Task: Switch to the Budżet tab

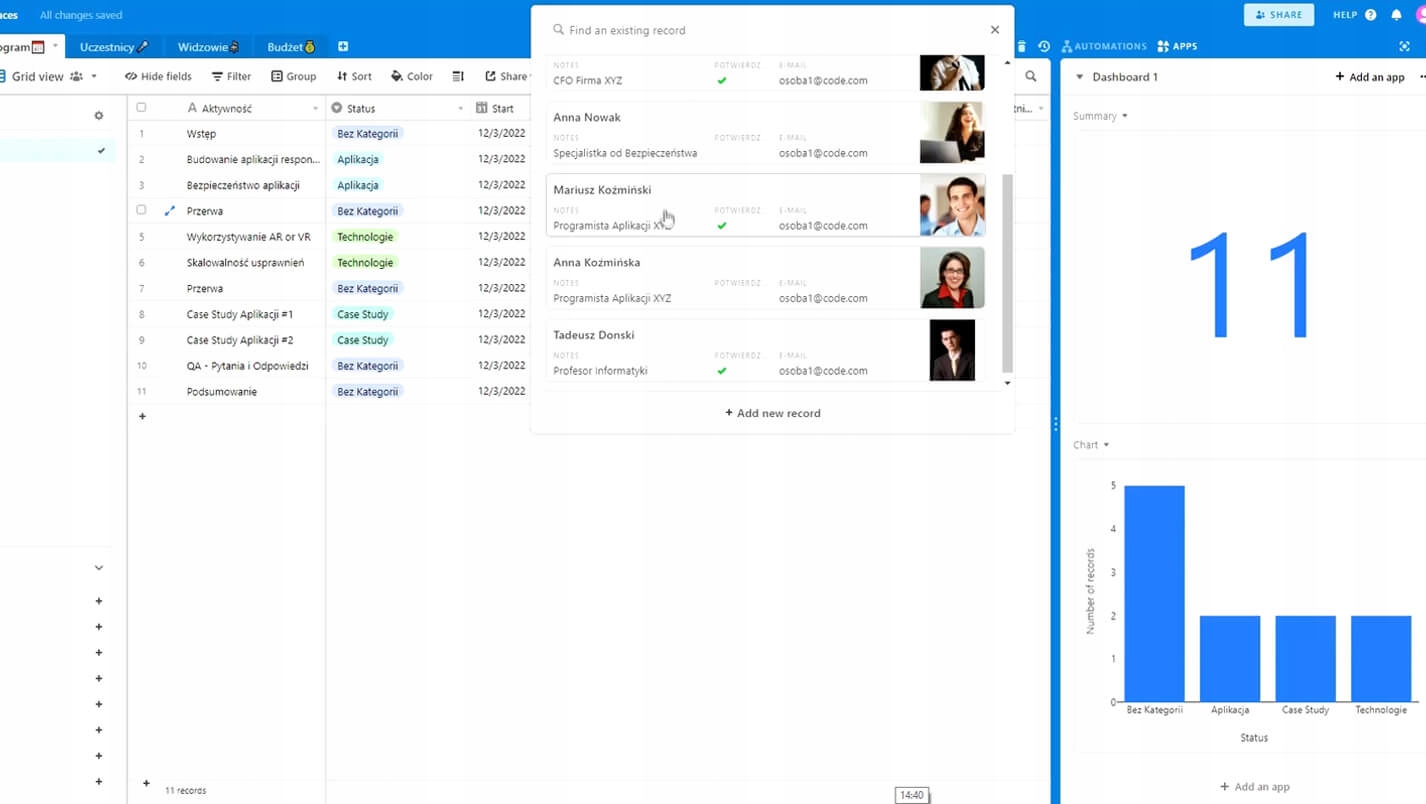Action: (291, 47)
